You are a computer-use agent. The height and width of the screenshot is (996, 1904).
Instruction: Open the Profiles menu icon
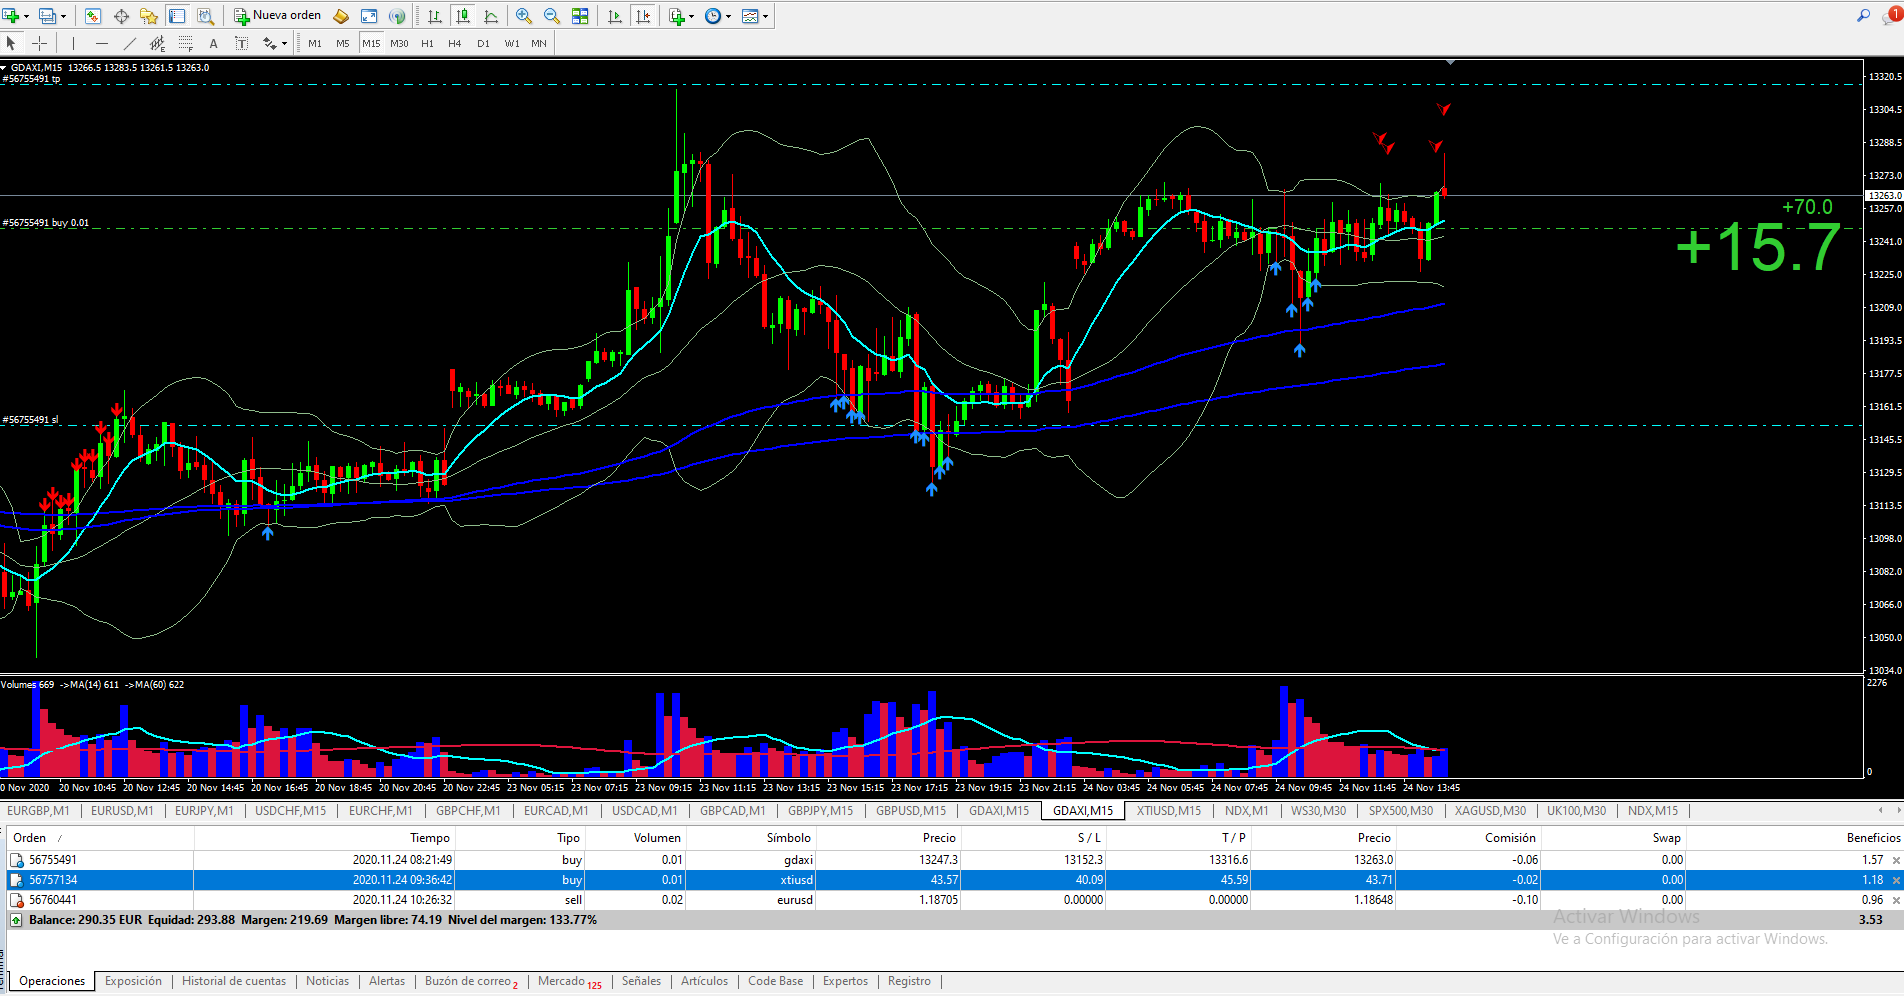pos(46,16)
